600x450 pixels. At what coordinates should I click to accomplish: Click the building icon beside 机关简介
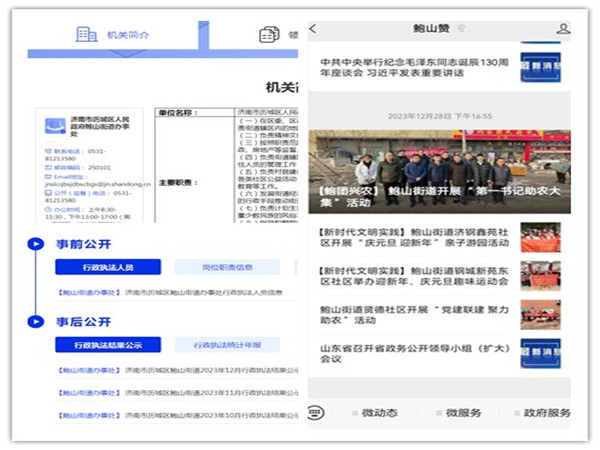86,34
